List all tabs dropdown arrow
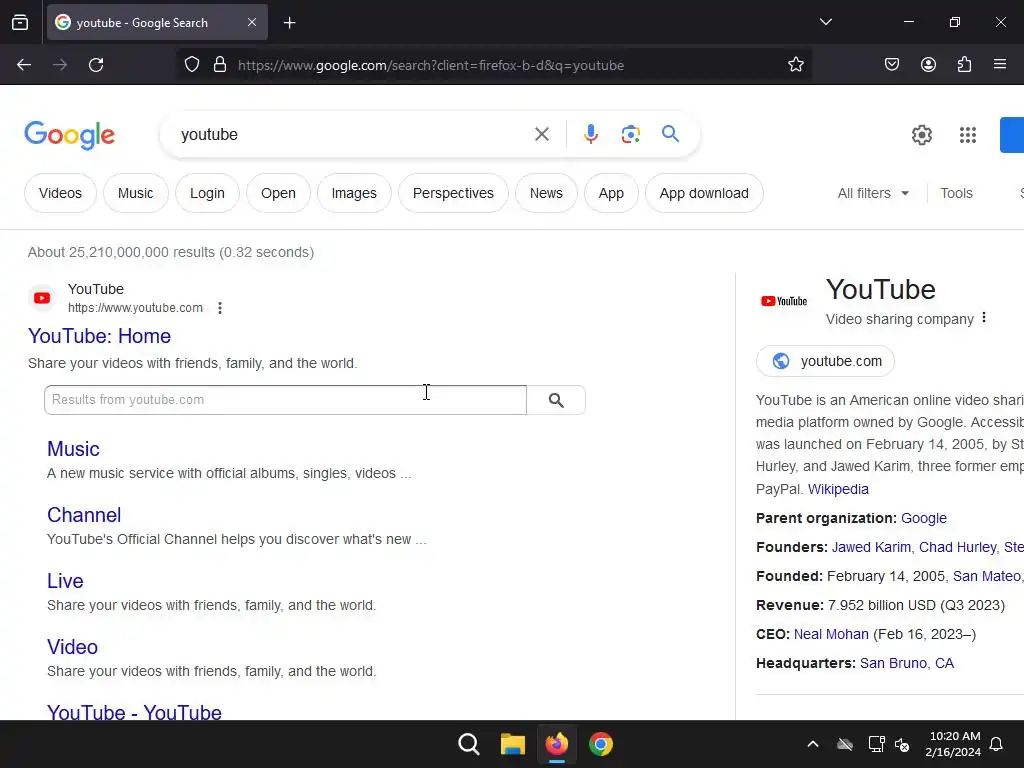Screen dimensions: 1024x768 (x=825, y=22)
